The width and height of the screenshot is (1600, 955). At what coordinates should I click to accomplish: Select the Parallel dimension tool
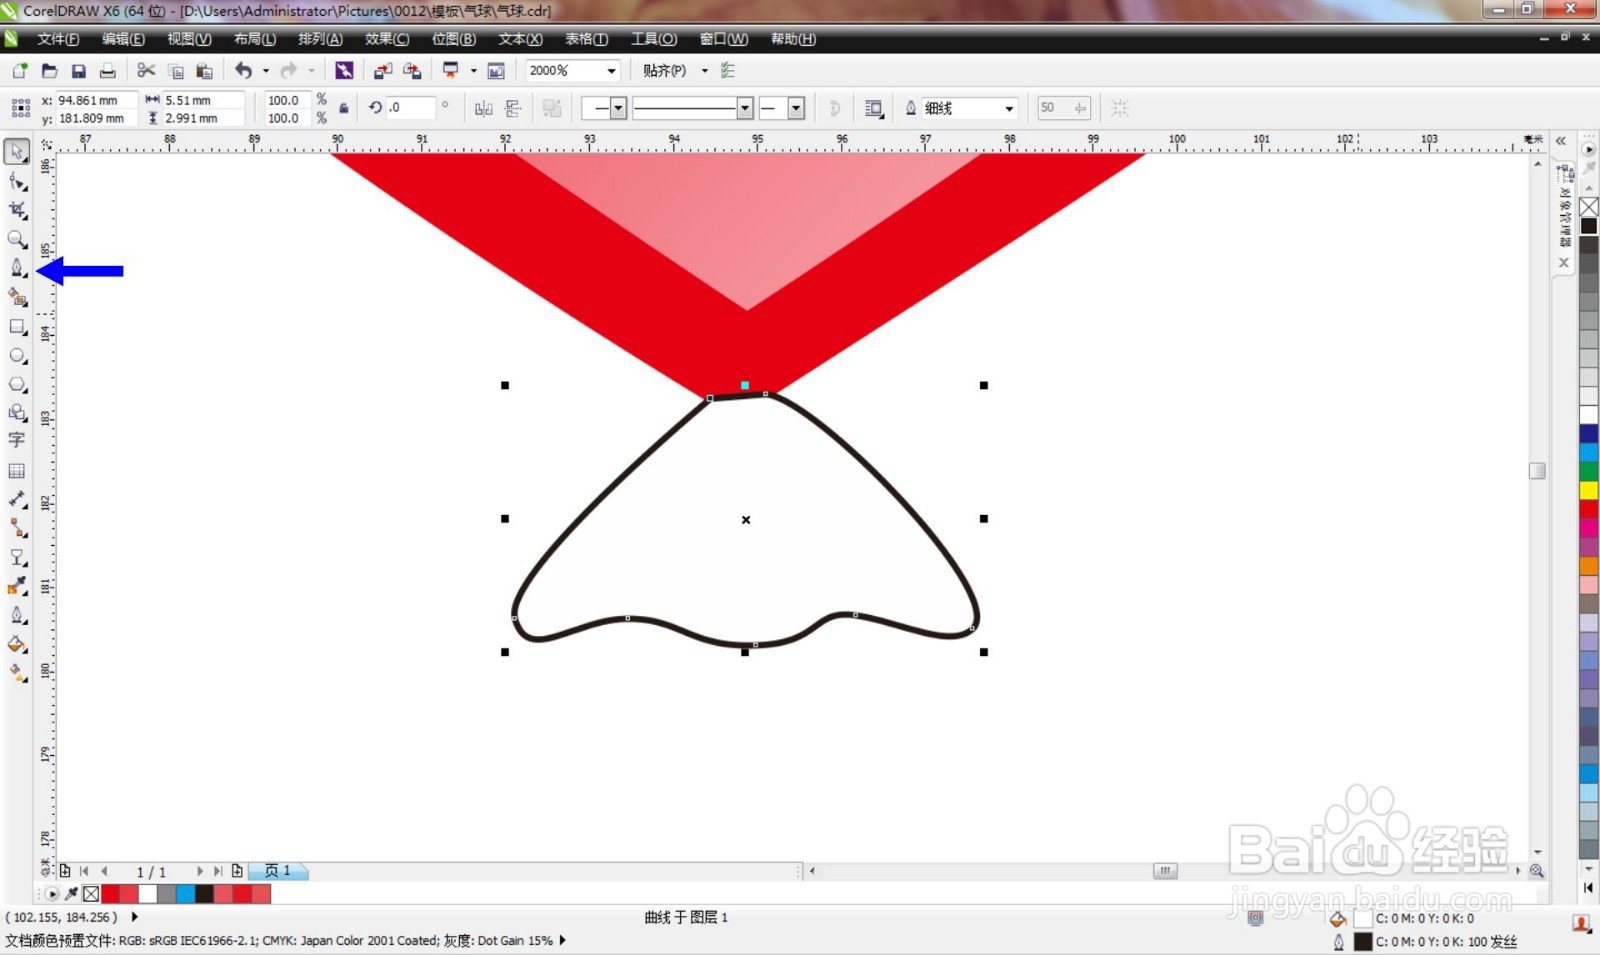[17, 499]
